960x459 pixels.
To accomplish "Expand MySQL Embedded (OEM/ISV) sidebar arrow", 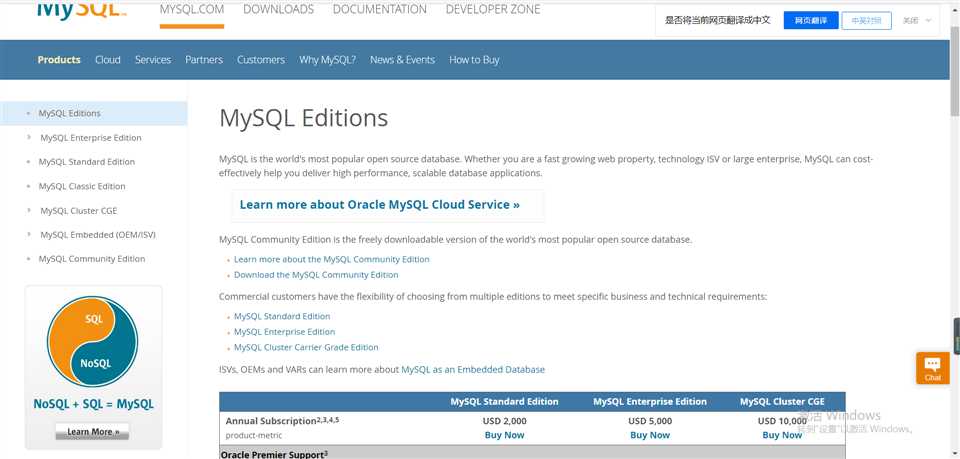I will [29, 234].
